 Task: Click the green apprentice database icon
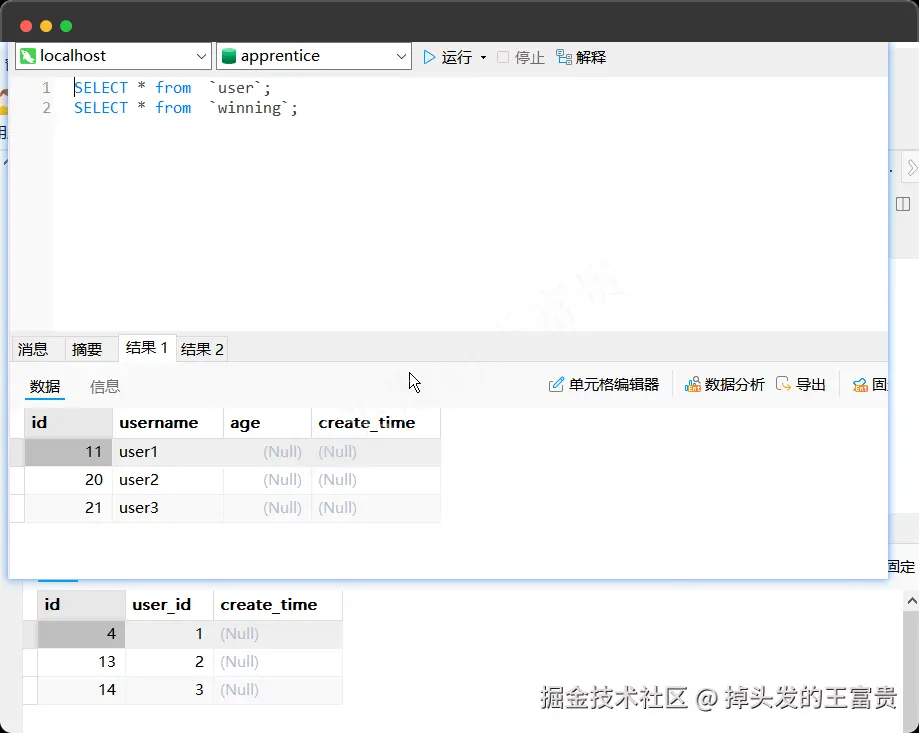pos(229,56)
